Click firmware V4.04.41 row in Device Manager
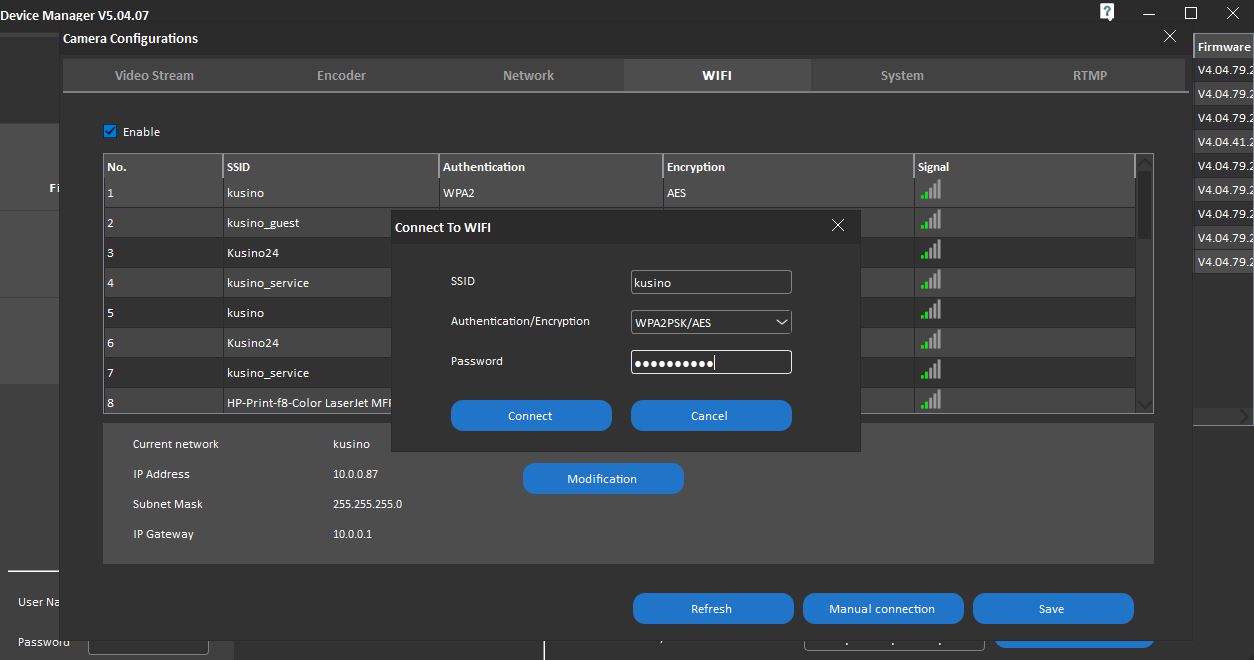Image resolution: width=1254 pixels, height=660 pixels. (x=1224, y=142)
